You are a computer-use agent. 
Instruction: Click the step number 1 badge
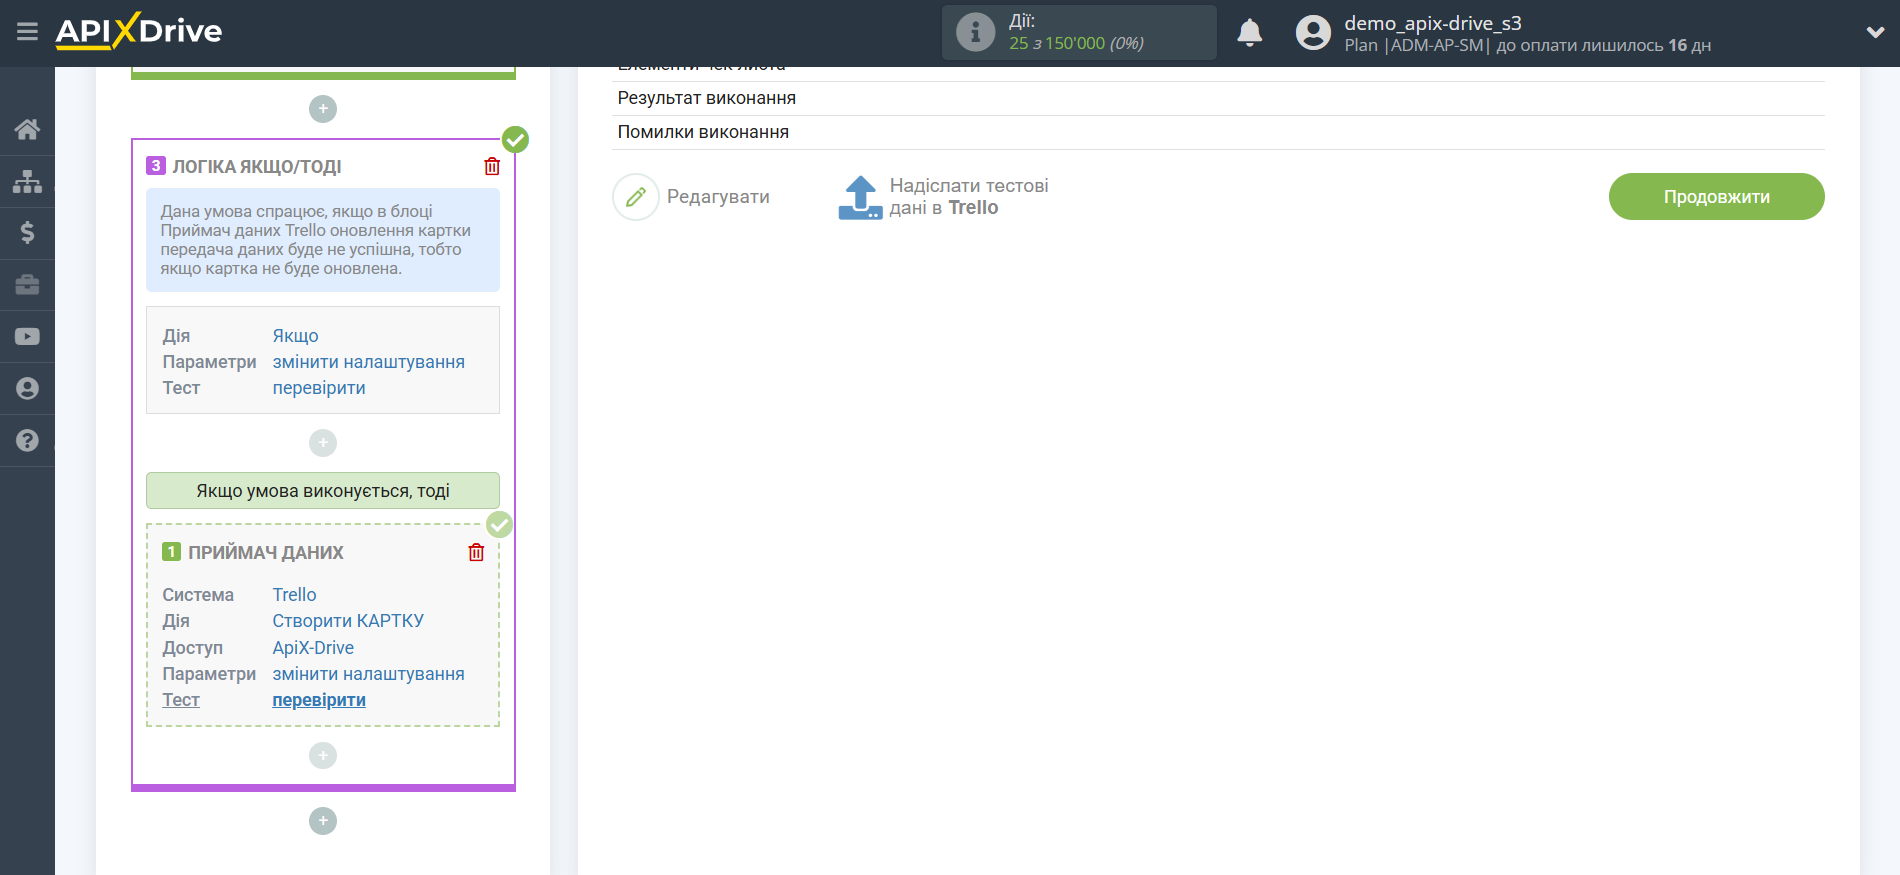(x=172, y=552)
